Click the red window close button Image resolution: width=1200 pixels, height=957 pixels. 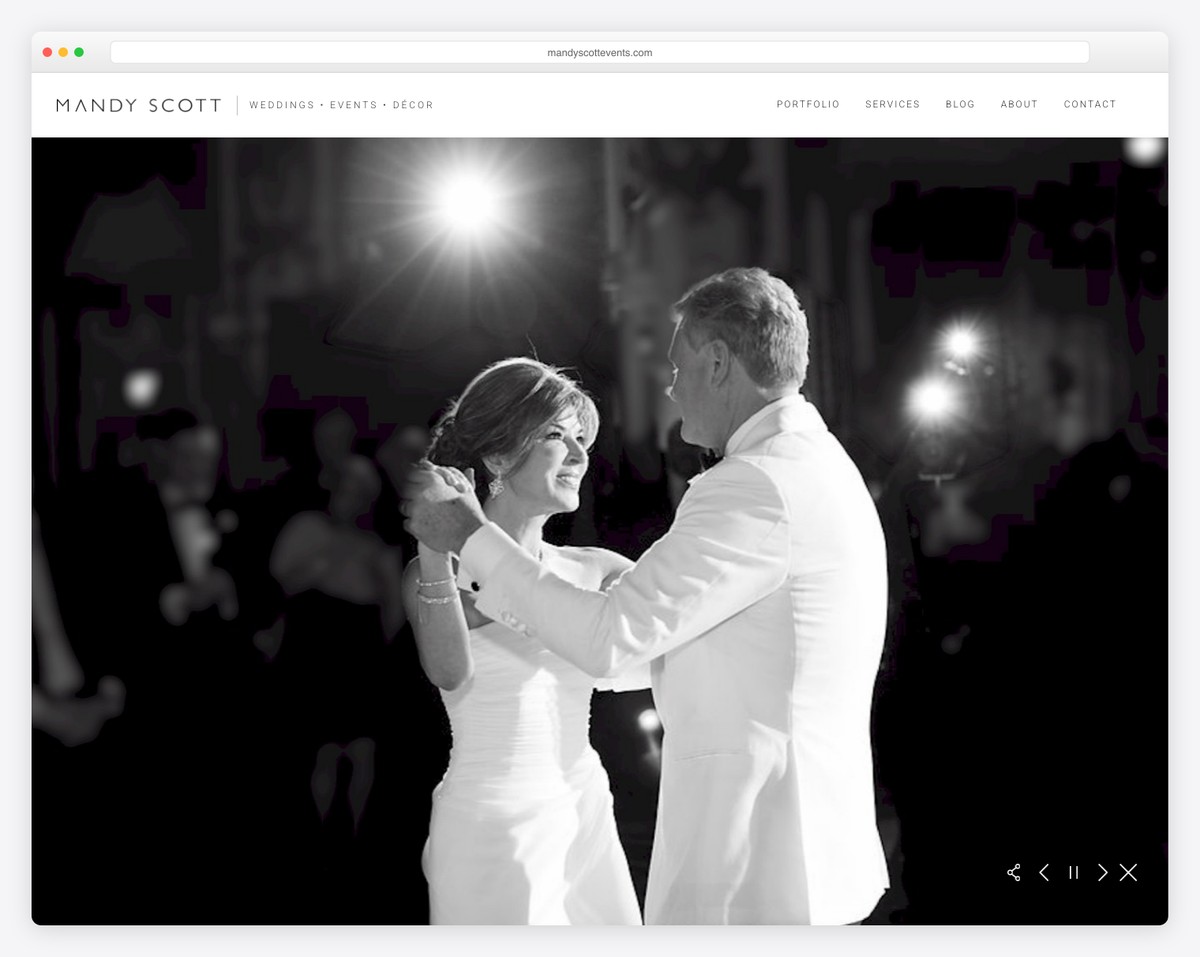pyautogui.click(x=46, y=51)
